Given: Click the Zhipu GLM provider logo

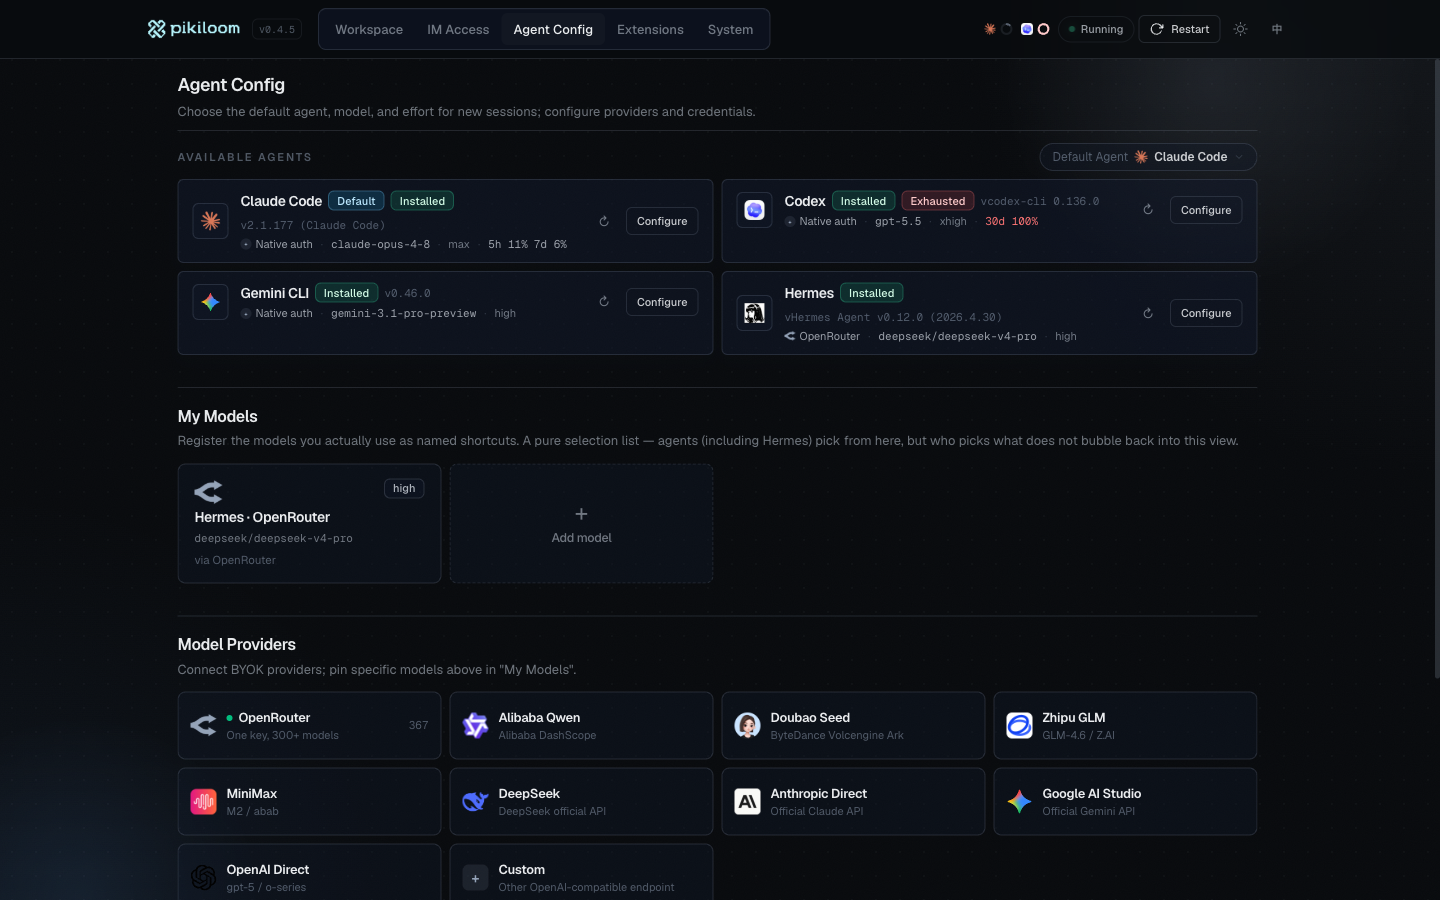Looking at the screenshot, I should [1019, 725].
